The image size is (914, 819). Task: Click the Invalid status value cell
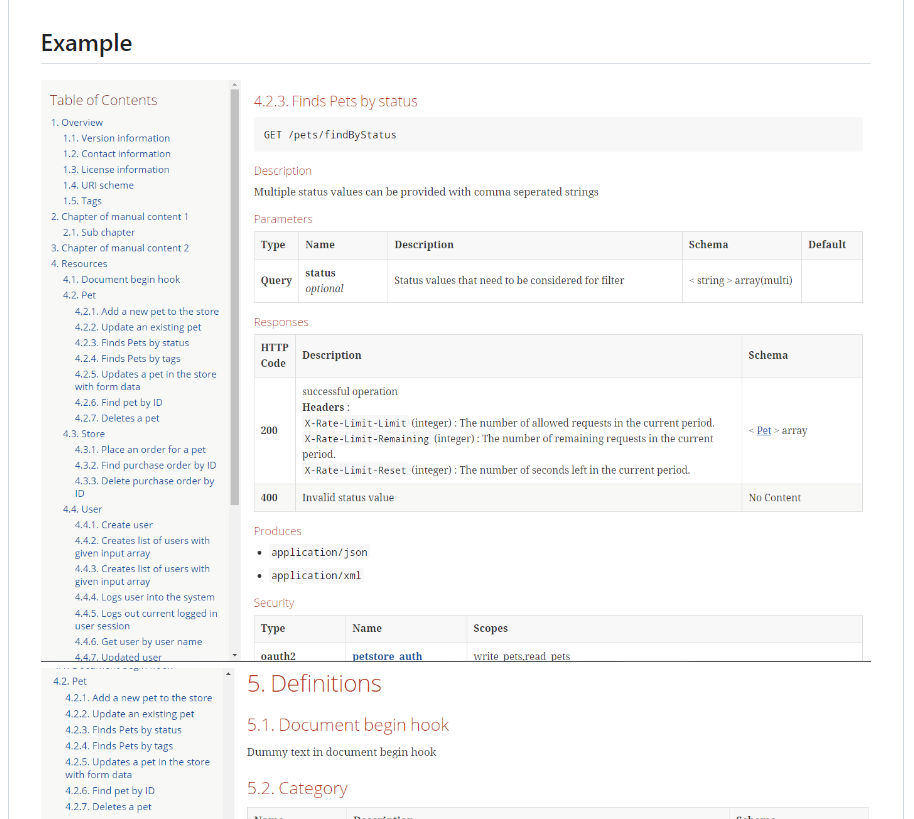pos(518,497)
